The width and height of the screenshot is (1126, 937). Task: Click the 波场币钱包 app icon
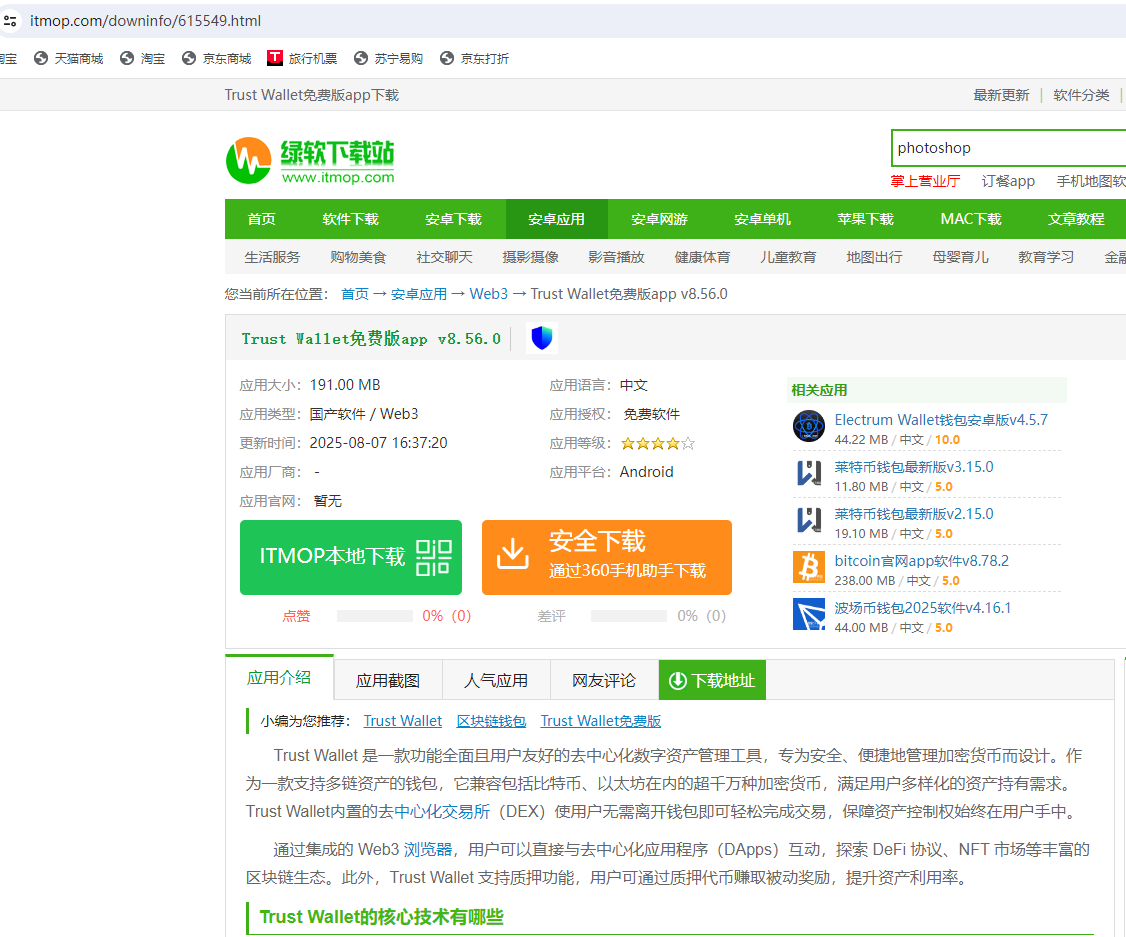coord(809,615)
